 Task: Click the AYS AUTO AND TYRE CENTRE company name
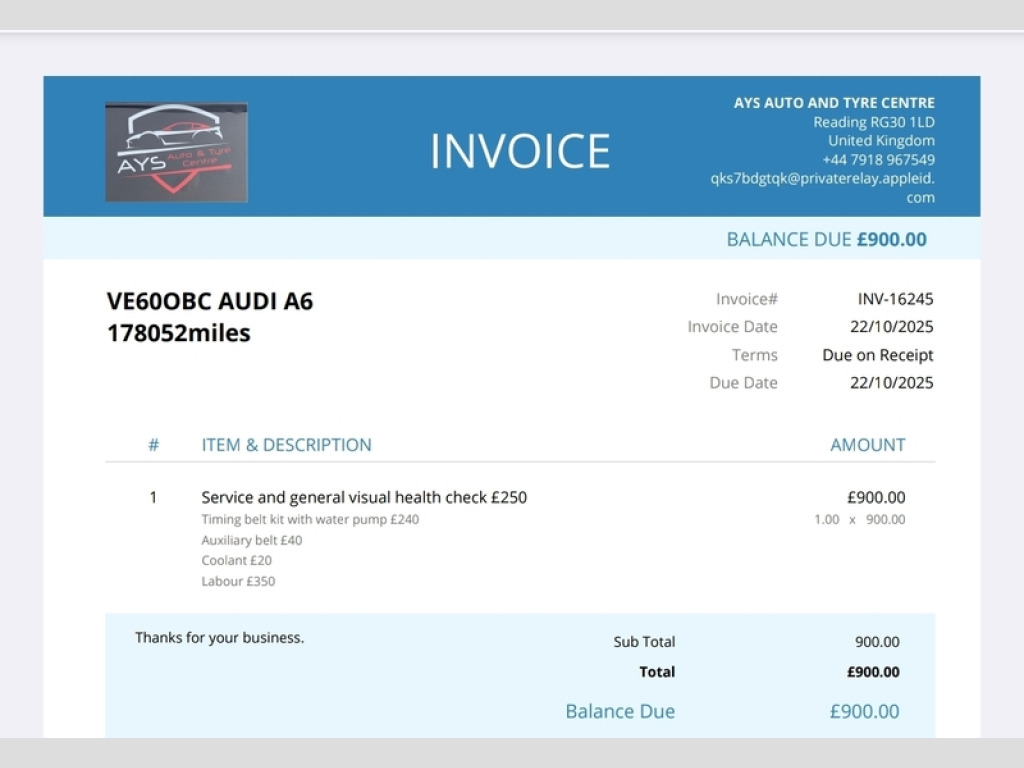[x=834, y=102]
